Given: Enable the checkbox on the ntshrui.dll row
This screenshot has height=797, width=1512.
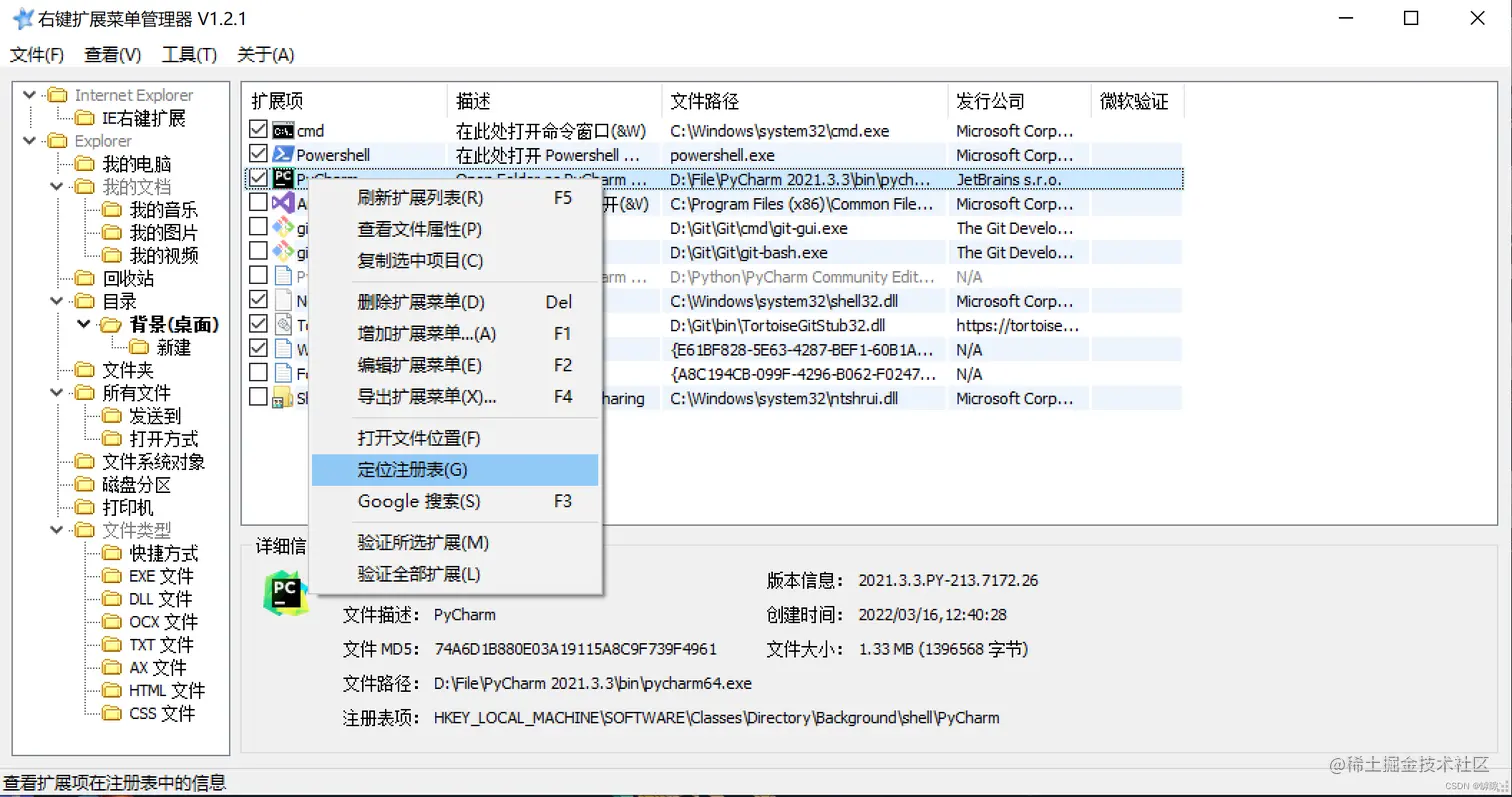Looking at the screenshot, I should 258,397.
